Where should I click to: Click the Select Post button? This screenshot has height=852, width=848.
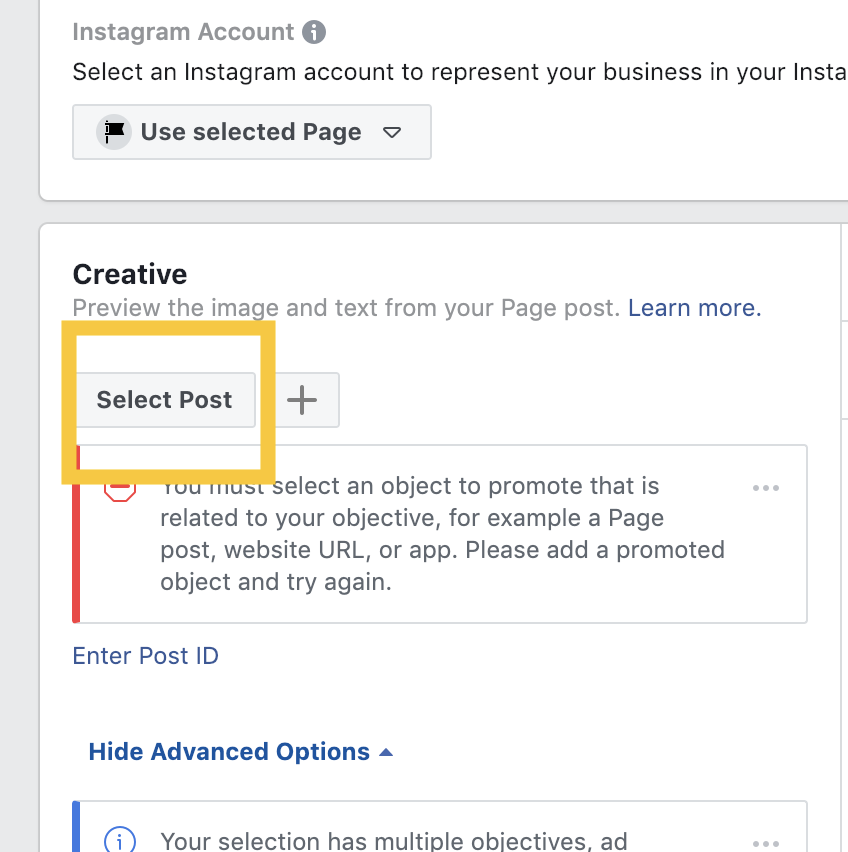(164, 400)
